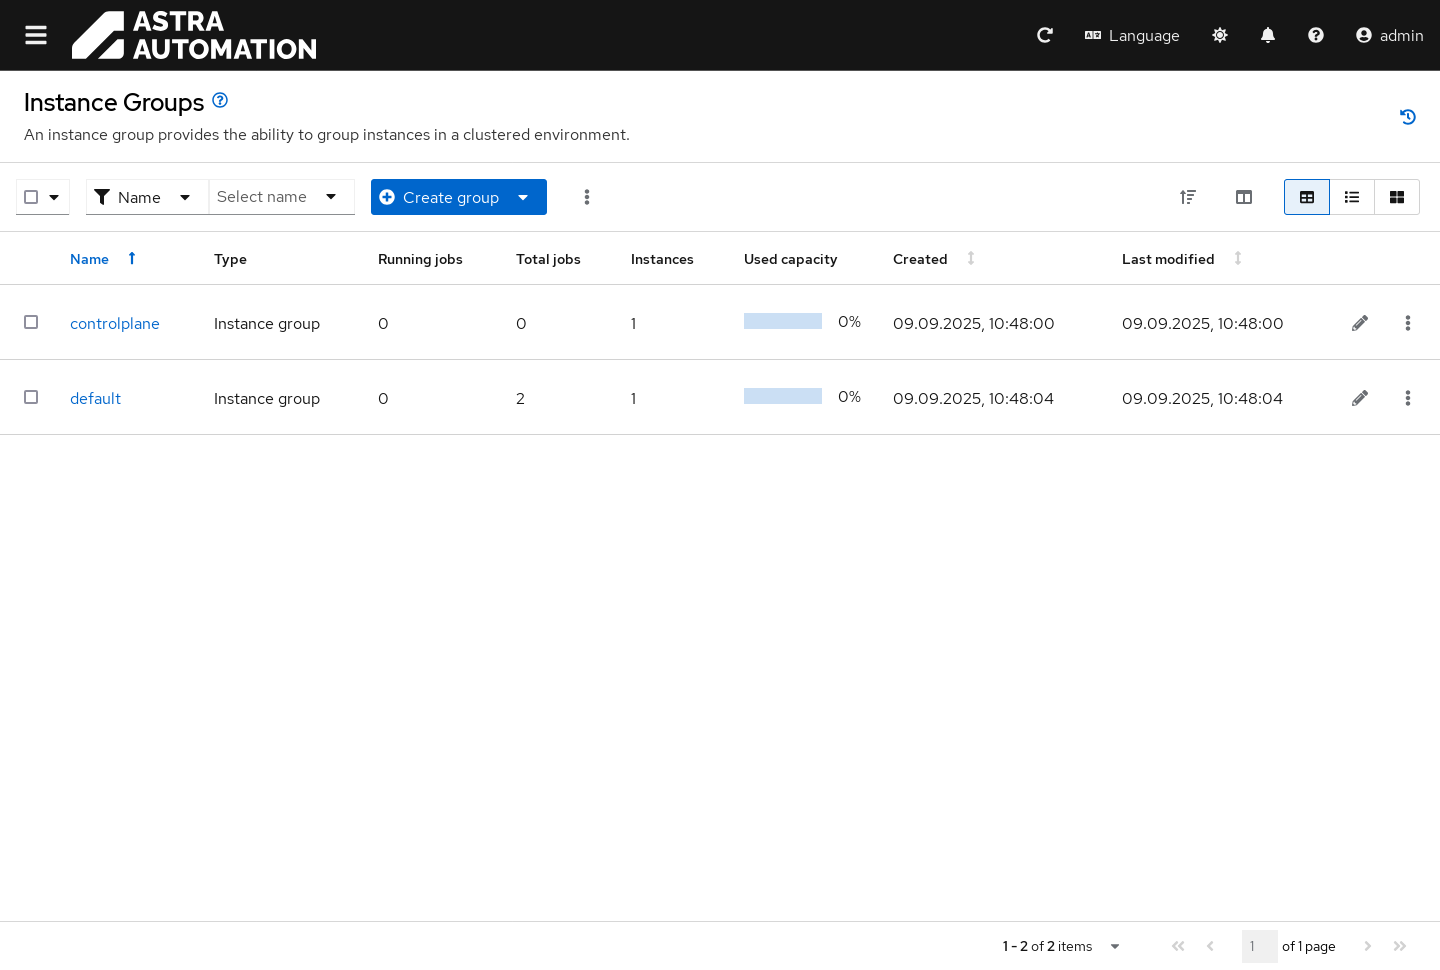Open the Language menu

[1132, 35]
